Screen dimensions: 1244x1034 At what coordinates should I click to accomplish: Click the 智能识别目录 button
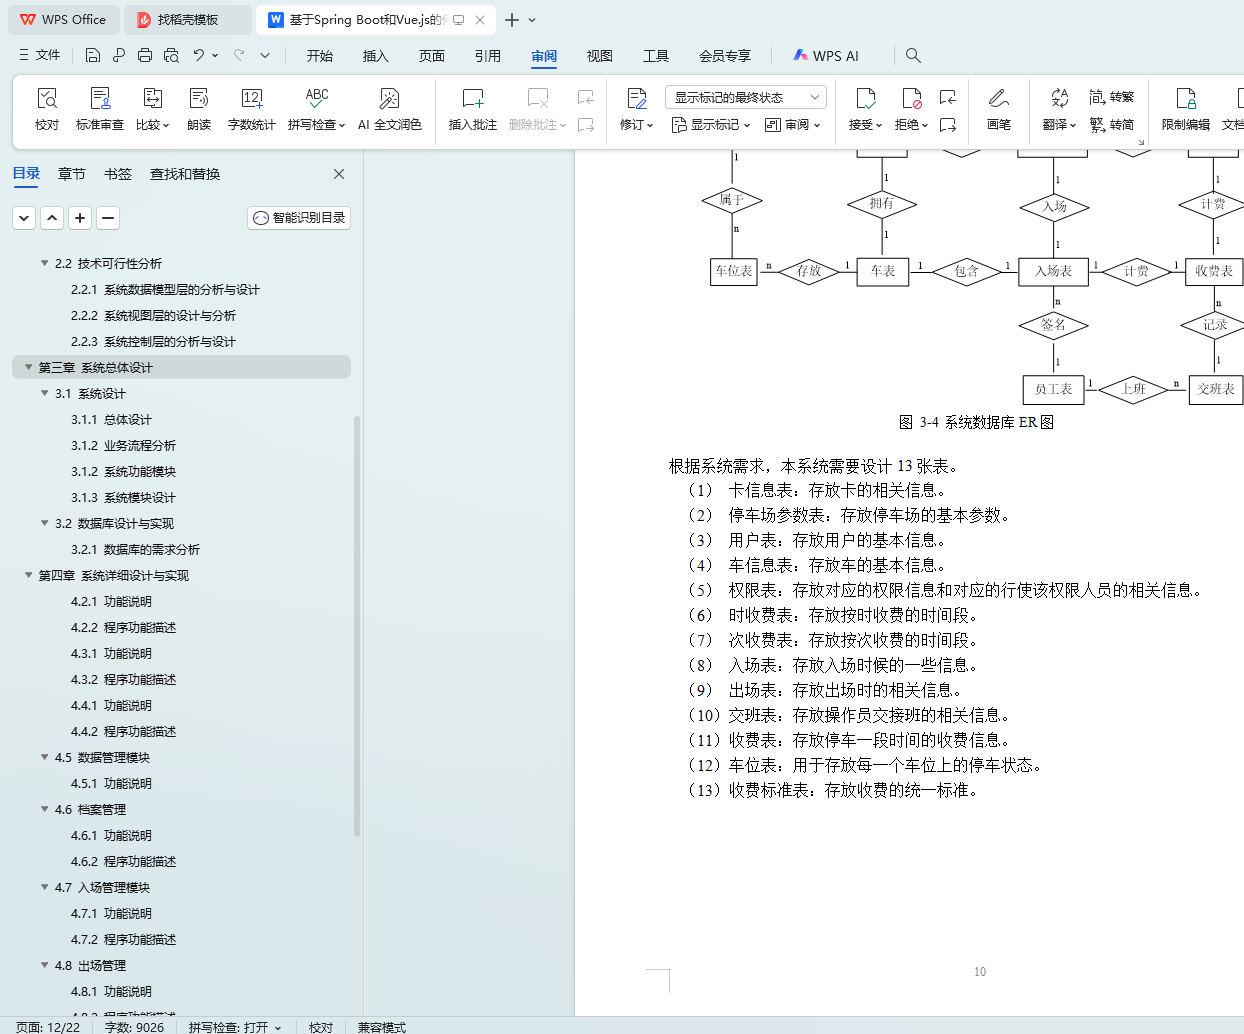(x=299, y=217)
